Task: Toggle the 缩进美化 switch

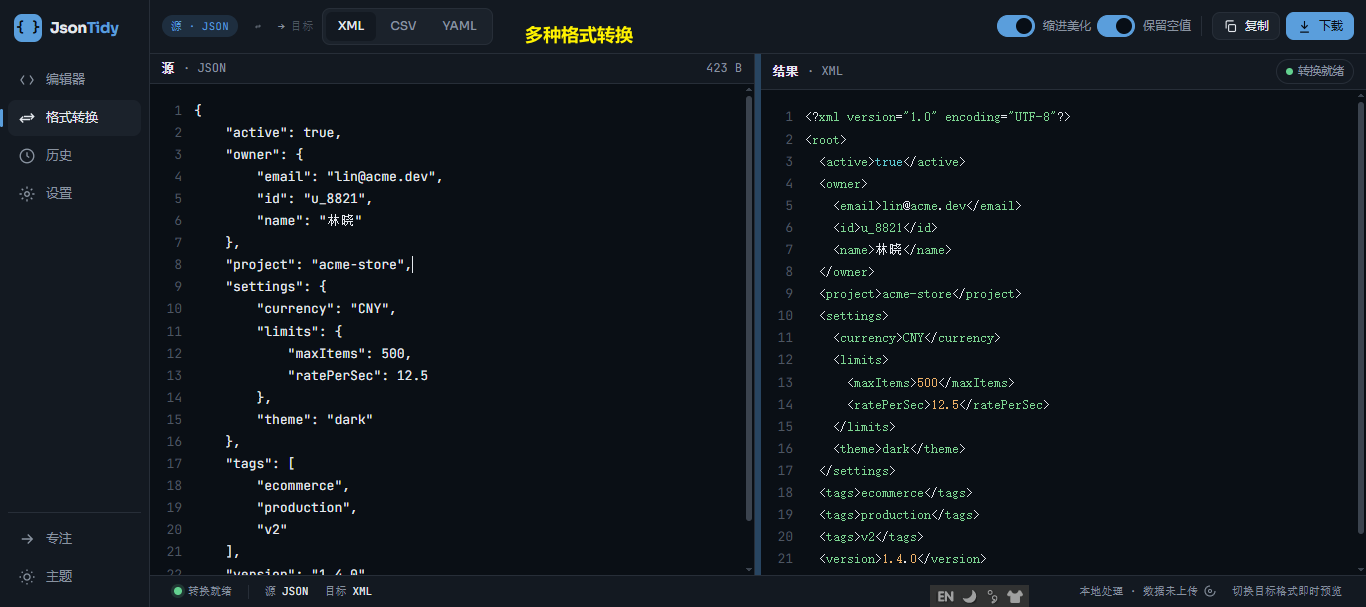Action: tap(1015, 26)
